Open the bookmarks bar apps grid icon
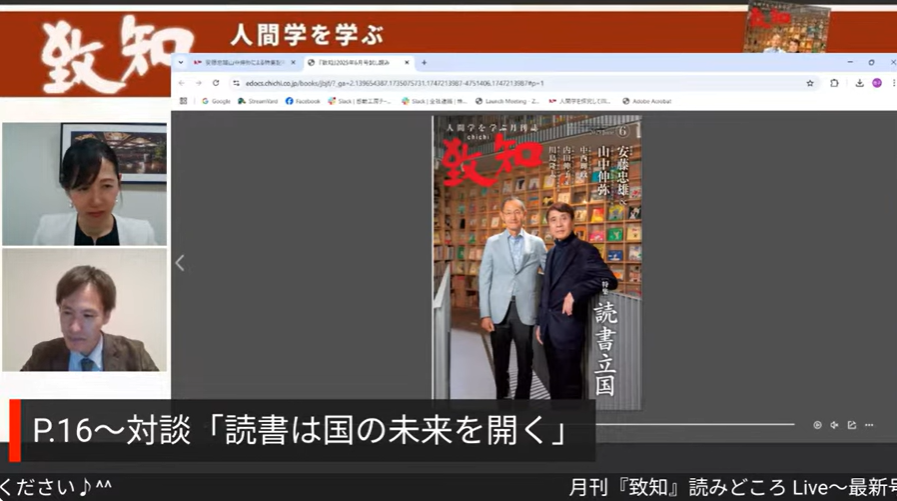This screenshot has height=501, width=897. pyautogui.click(x=183, y=101)
